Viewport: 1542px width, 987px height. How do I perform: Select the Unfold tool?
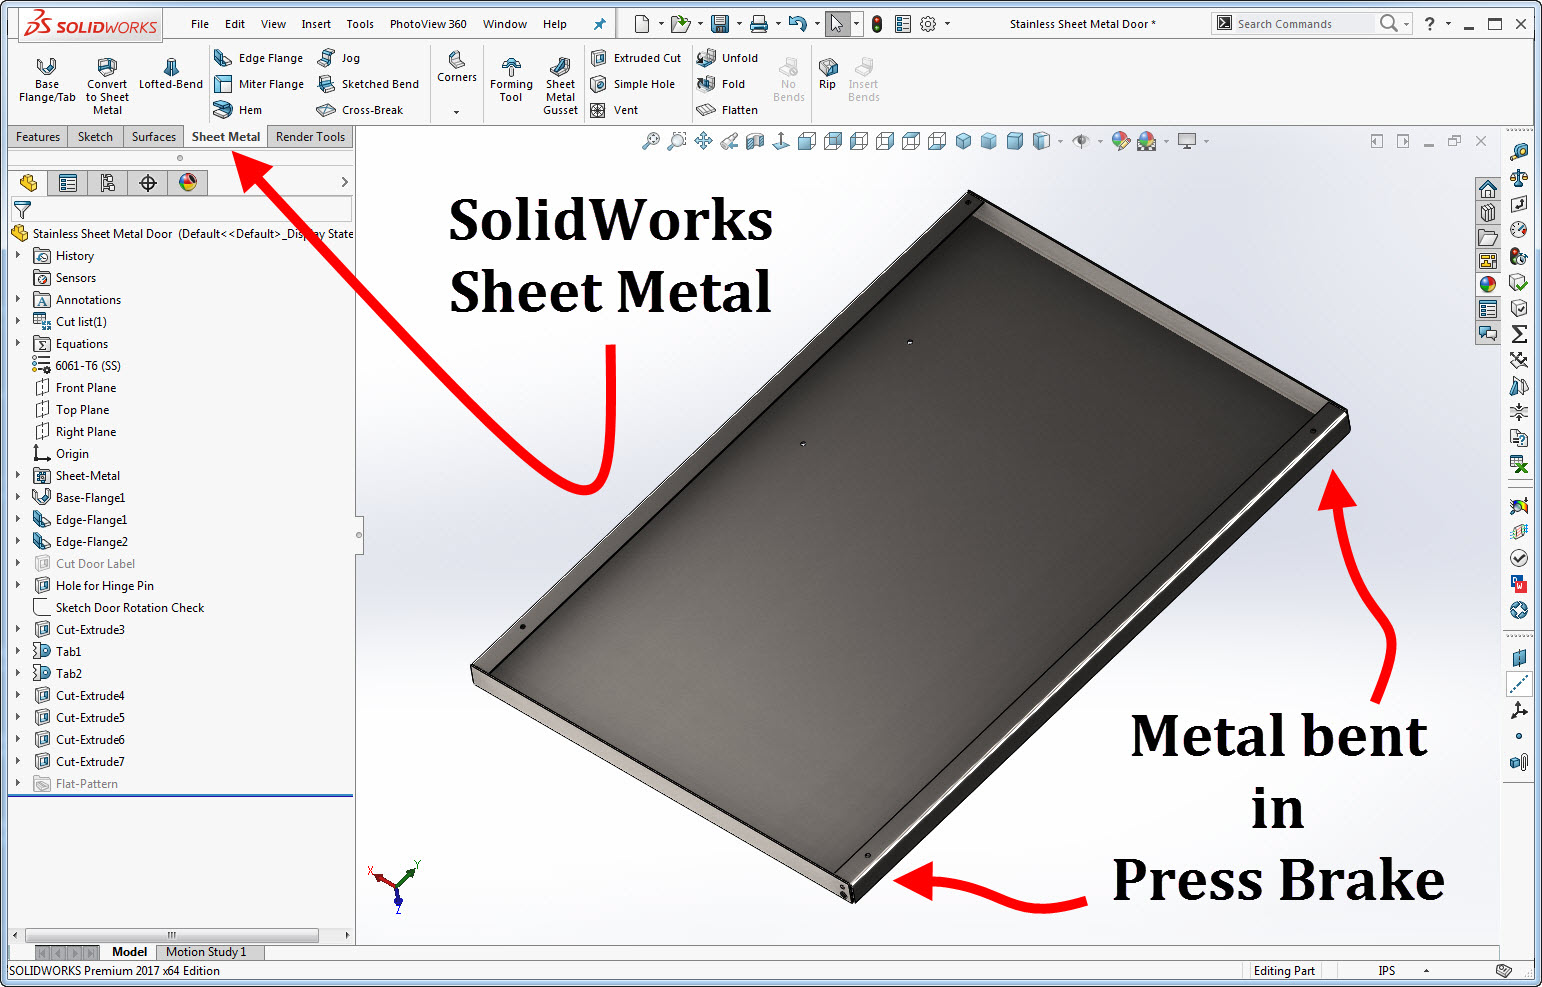[x=727, y=58]
